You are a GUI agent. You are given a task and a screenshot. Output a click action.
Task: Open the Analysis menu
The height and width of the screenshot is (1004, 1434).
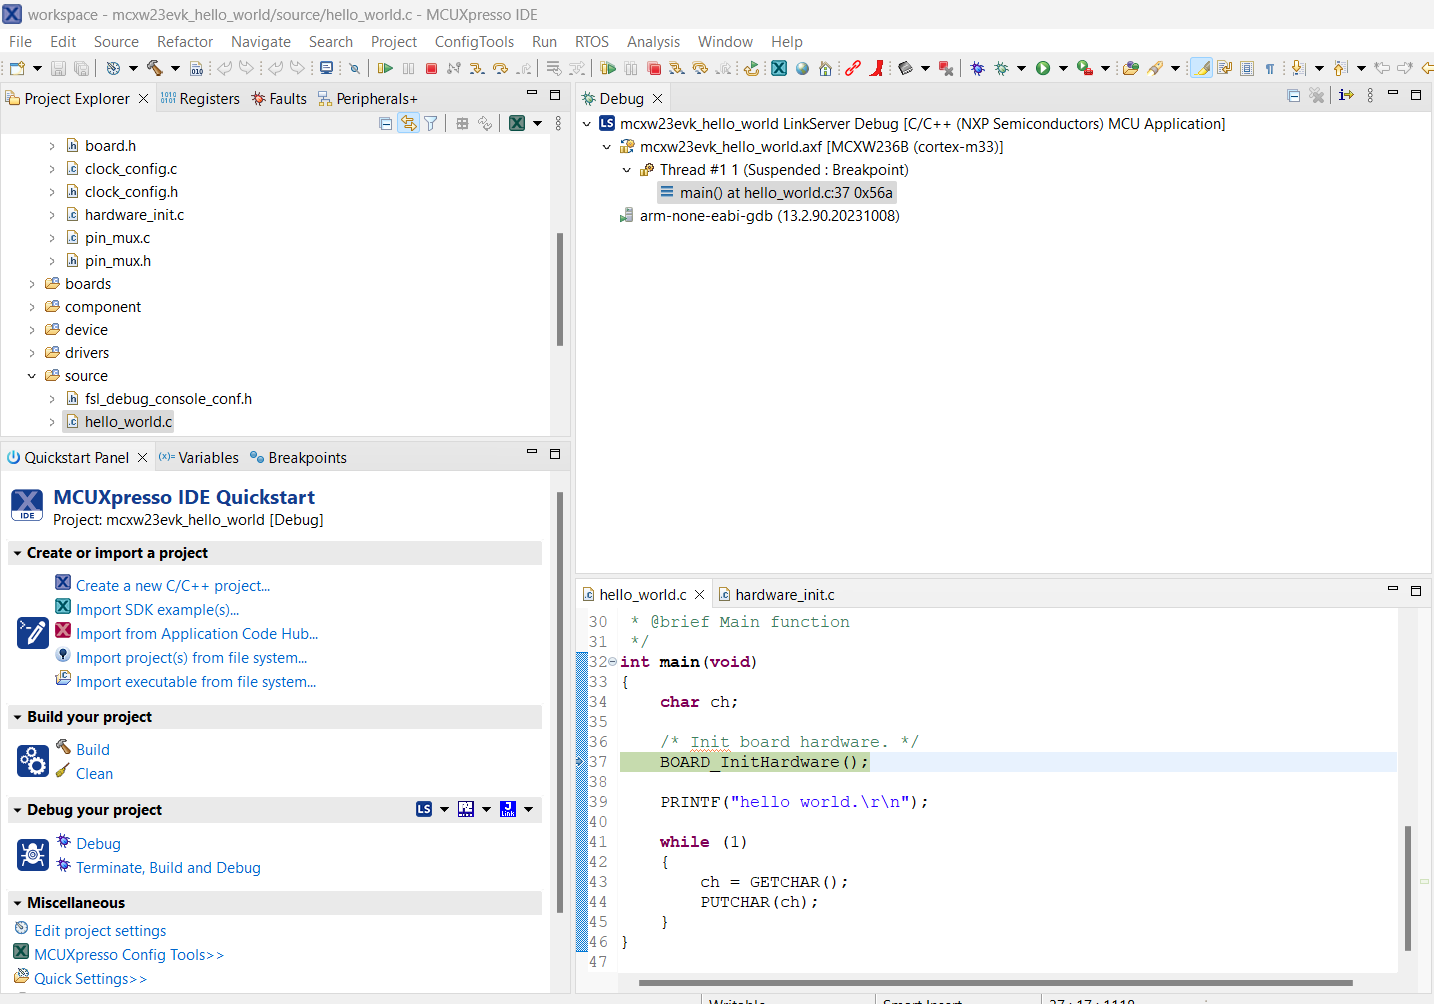pyautogui.click(x=653, y=42)
